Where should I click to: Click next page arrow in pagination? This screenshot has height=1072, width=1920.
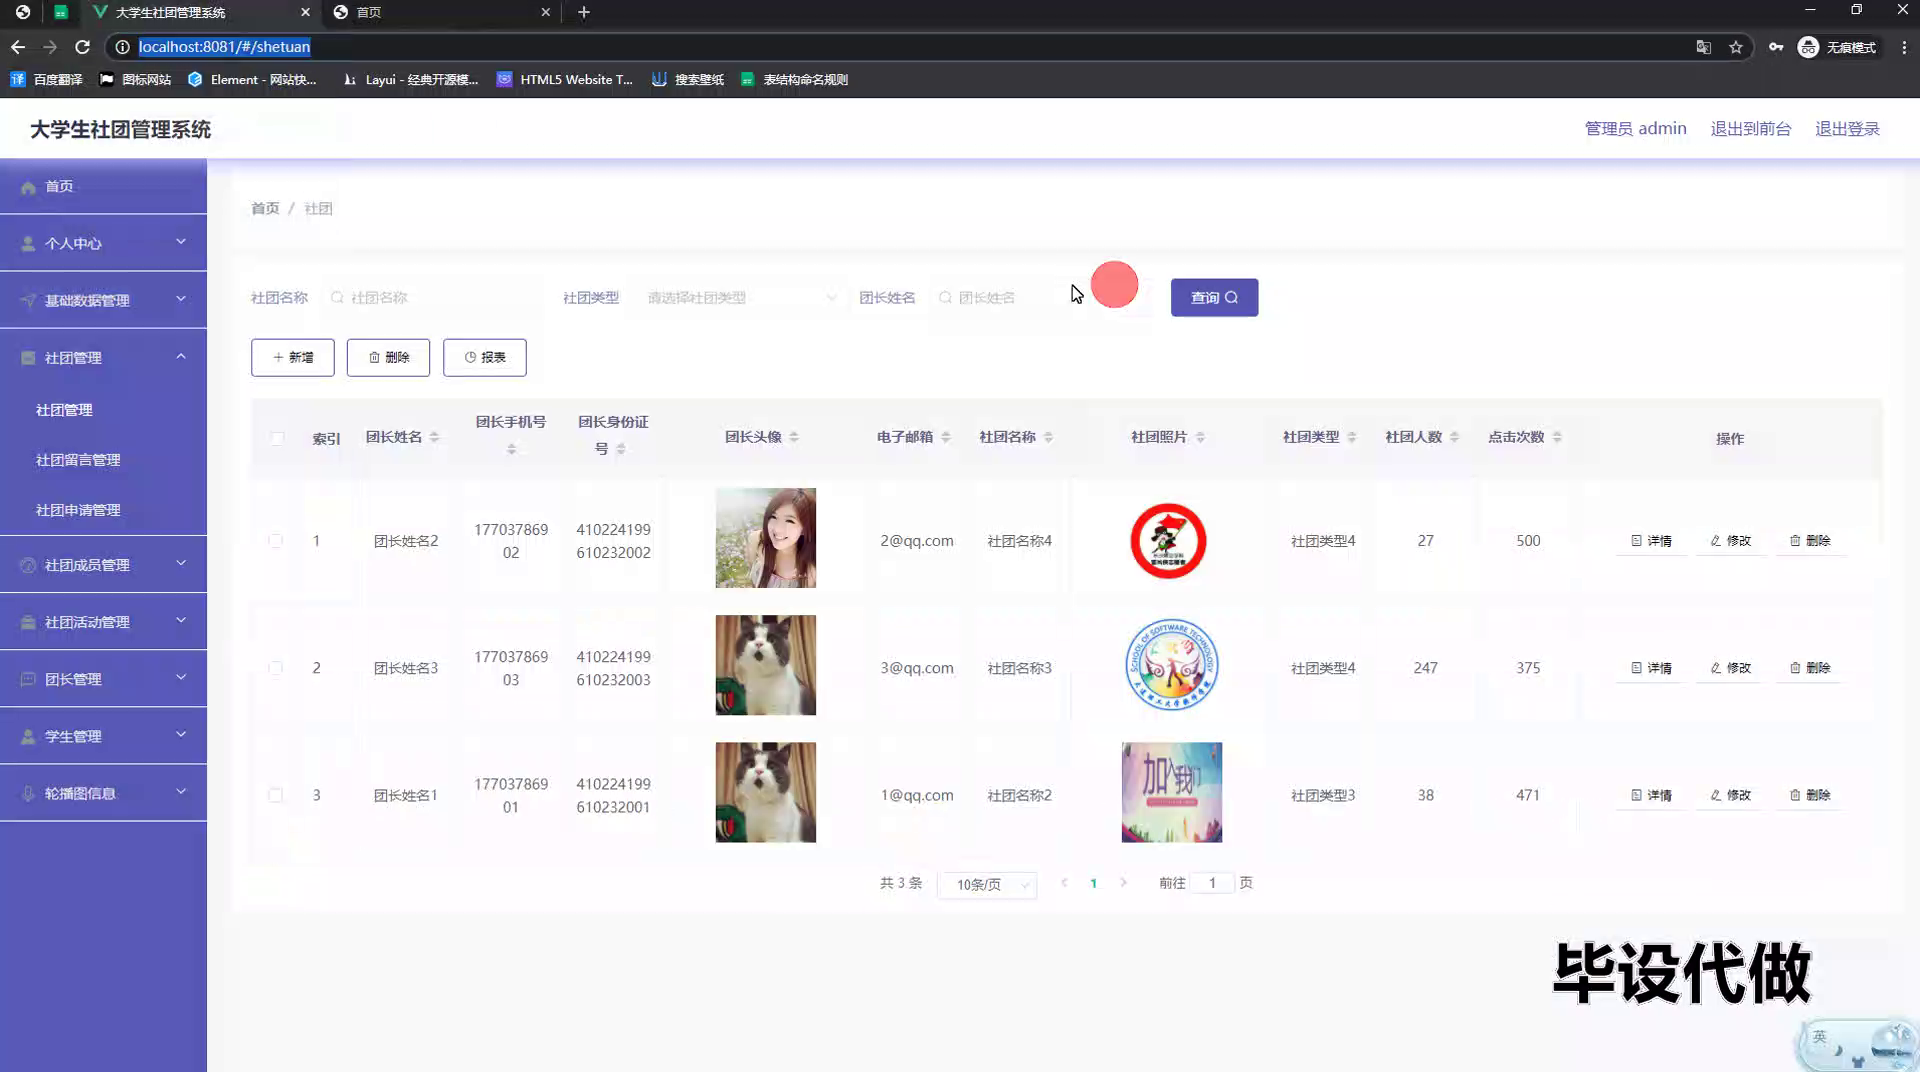(1123, 883)
